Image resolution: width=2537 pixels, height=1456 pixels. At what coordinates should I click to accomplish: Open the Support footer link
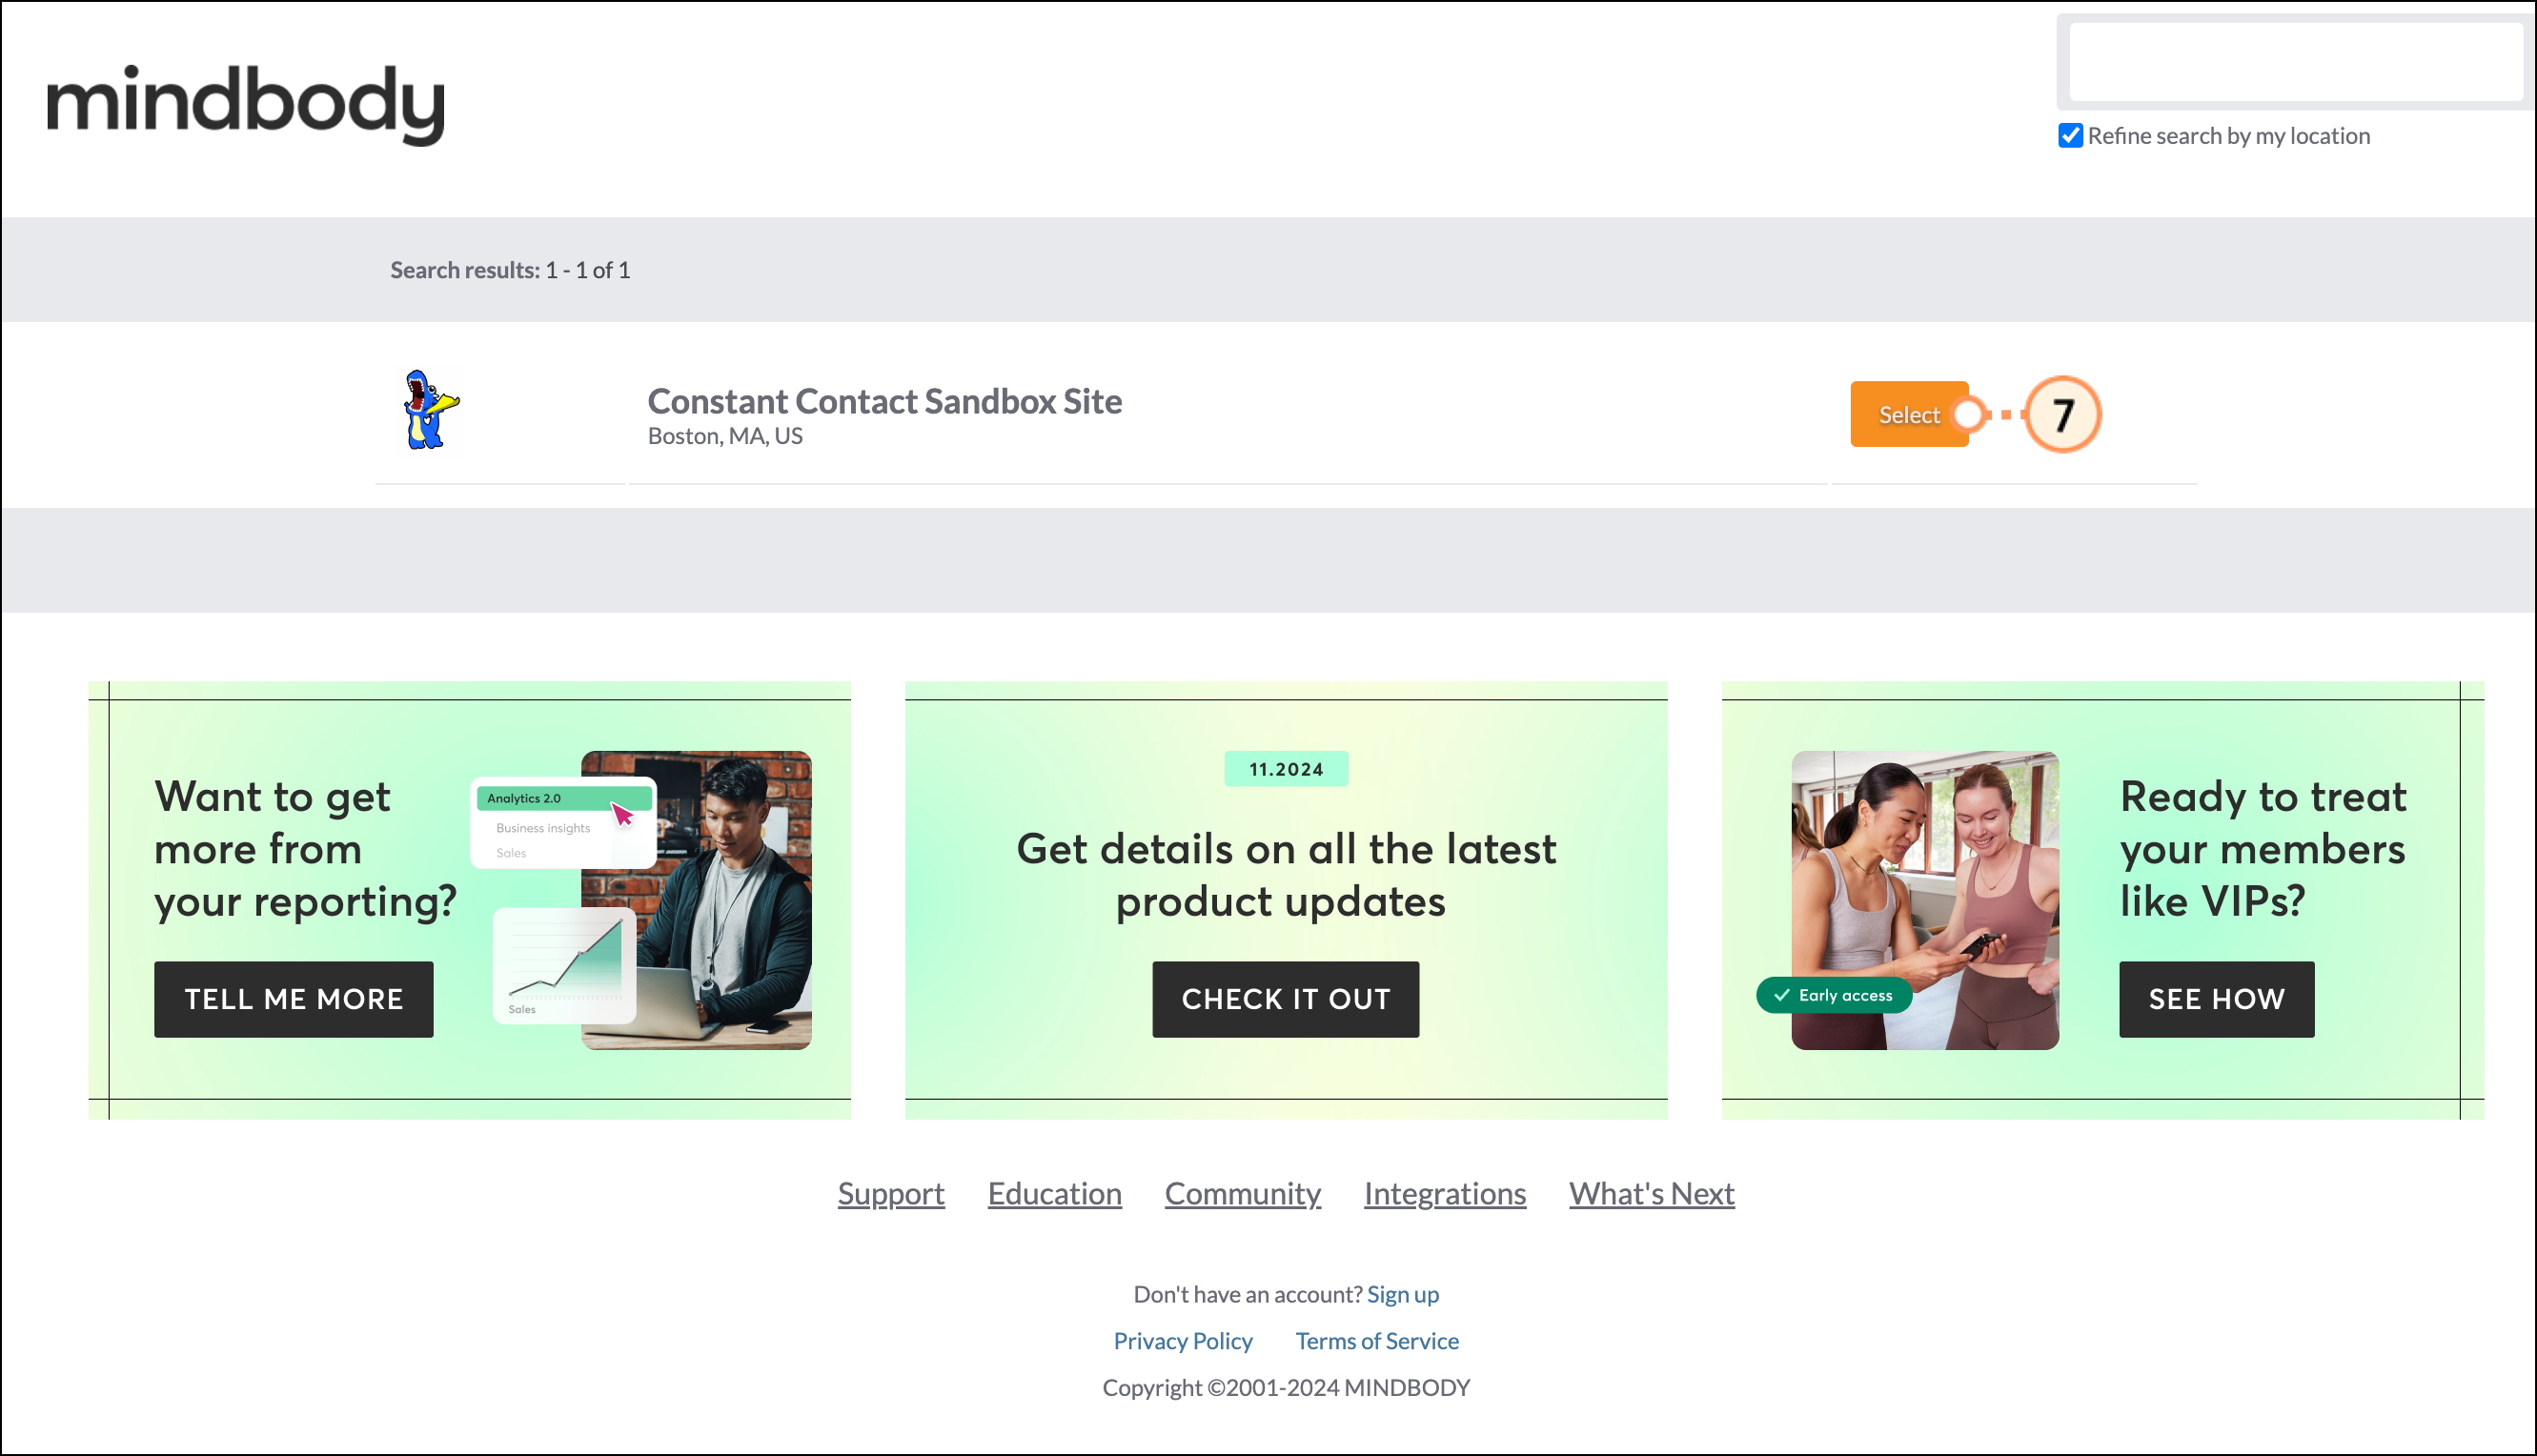[x=891, y=1193]
